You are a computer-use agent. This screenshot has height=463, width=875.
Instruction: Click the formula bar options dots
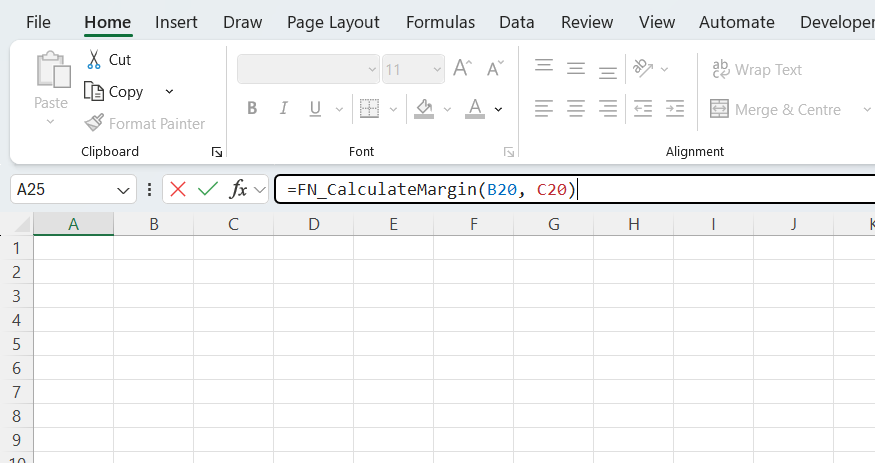click(149, 189)
